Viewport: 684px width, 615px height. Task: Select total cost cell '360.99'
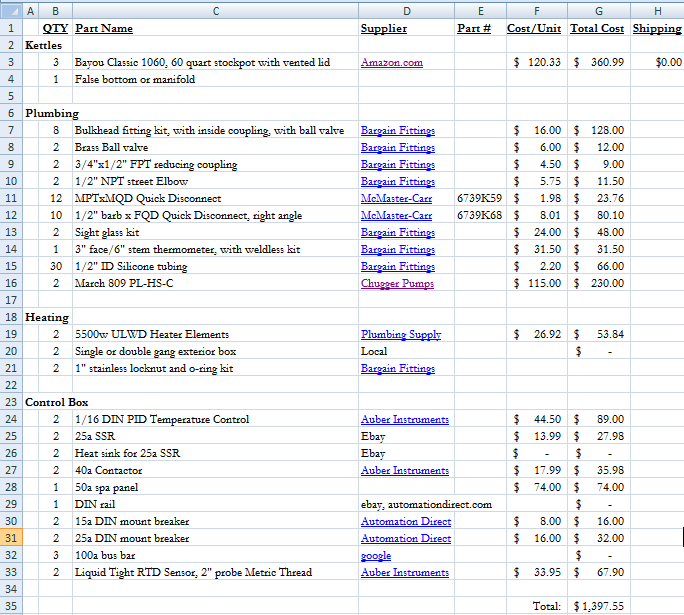[599, 62]
